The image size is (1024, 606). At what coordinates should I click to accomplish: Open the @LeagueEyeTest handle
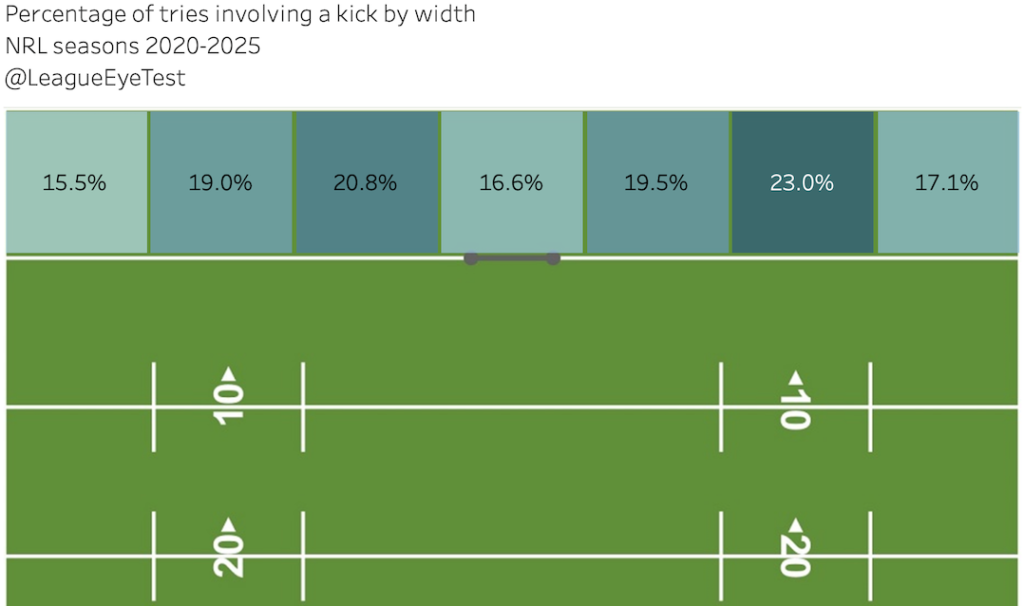pos(96,79)
